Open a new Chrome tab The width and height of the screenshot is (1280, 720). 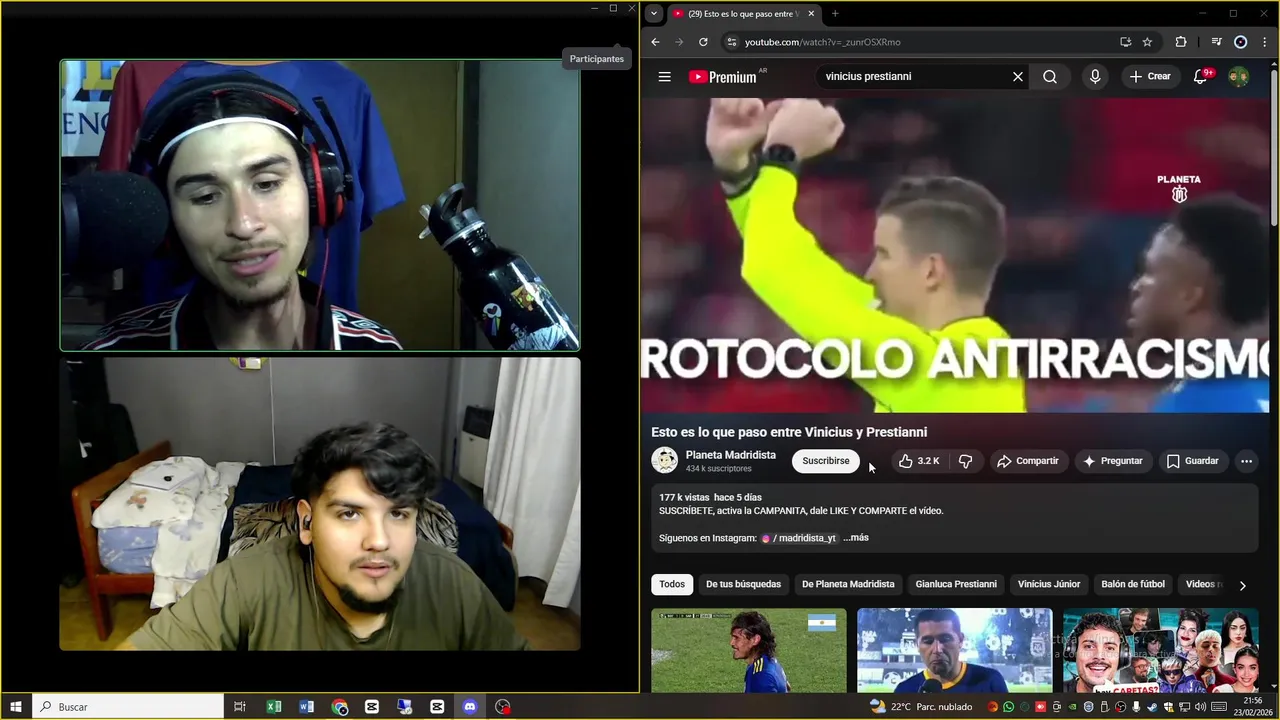coord(835,13)
